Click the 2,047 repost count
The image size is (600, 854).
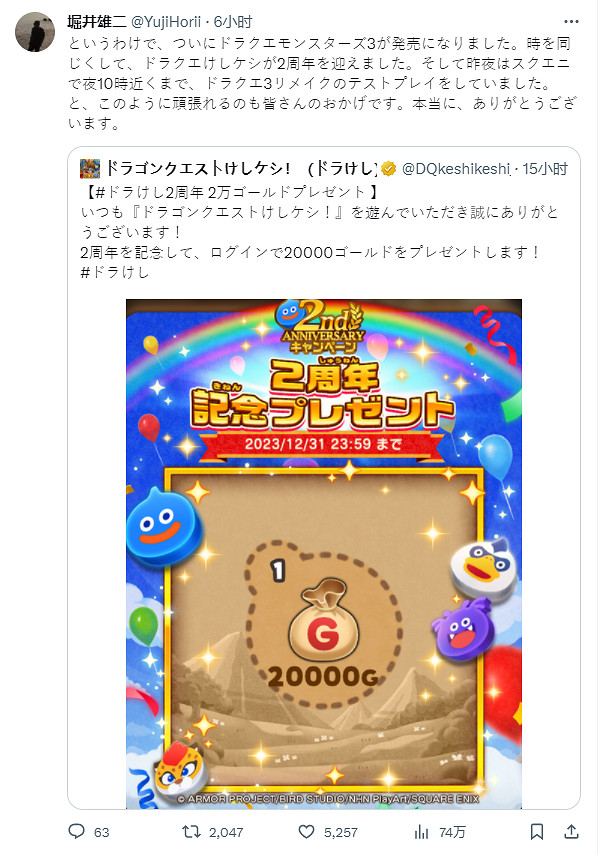click(x=226, y=832)
